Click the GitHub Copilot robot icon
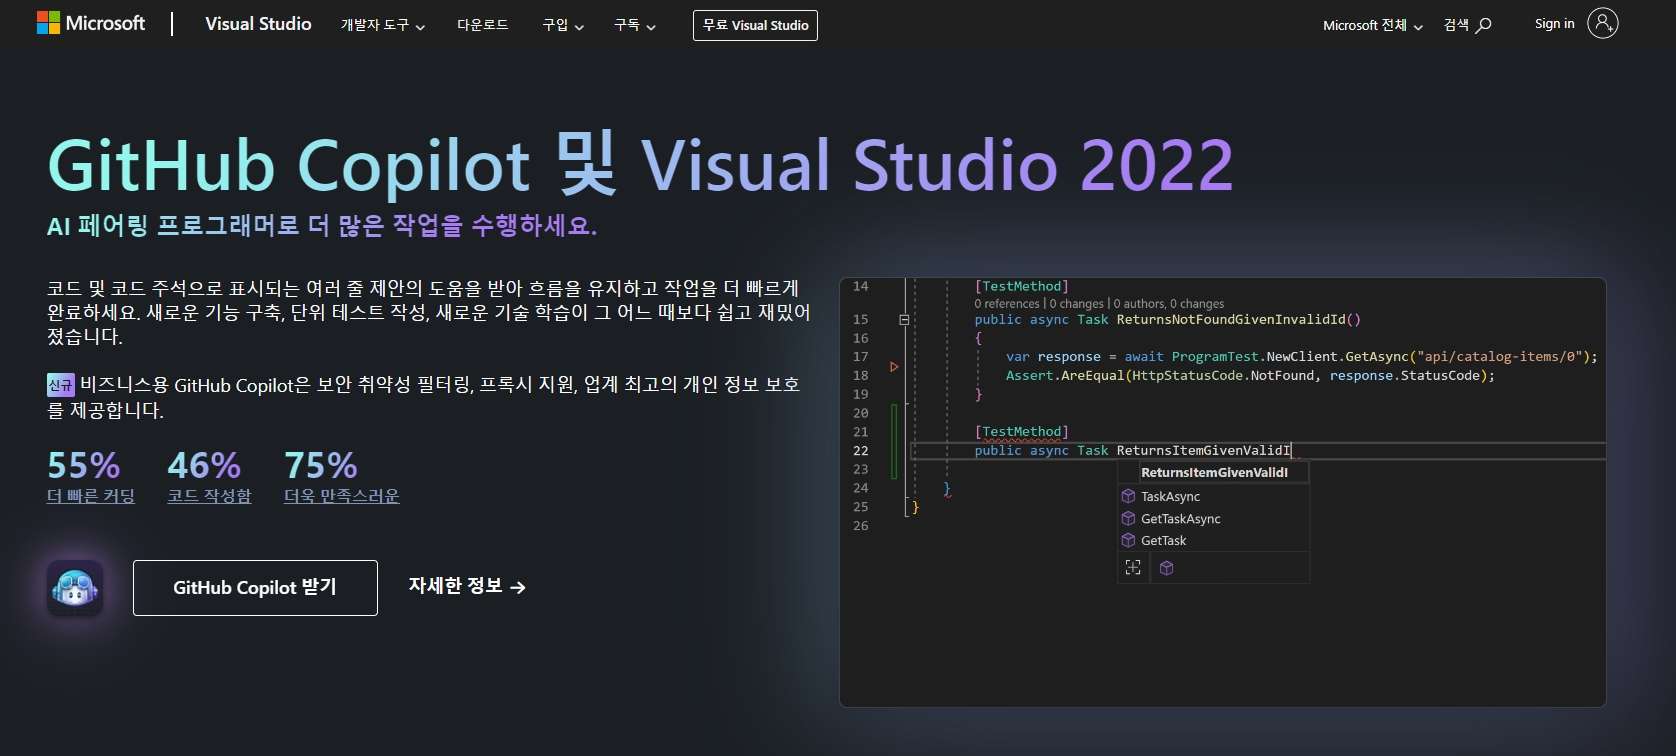This screenshot has width=1676, height=756. pos(75,588)
